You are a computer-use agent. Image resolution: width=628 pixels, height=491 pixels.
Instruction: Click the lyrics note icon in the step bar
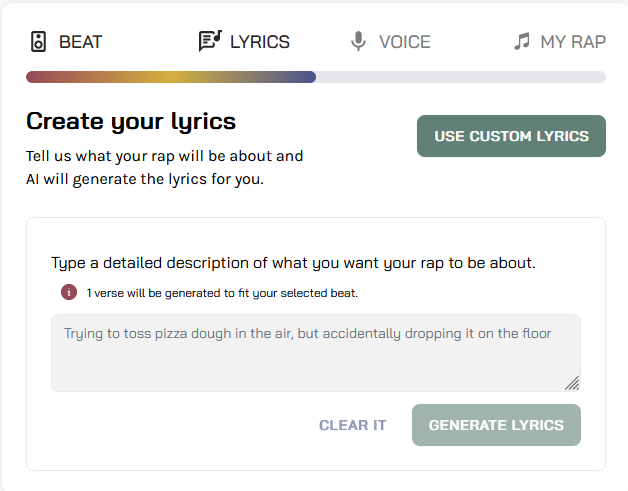[x=209, y=41]
